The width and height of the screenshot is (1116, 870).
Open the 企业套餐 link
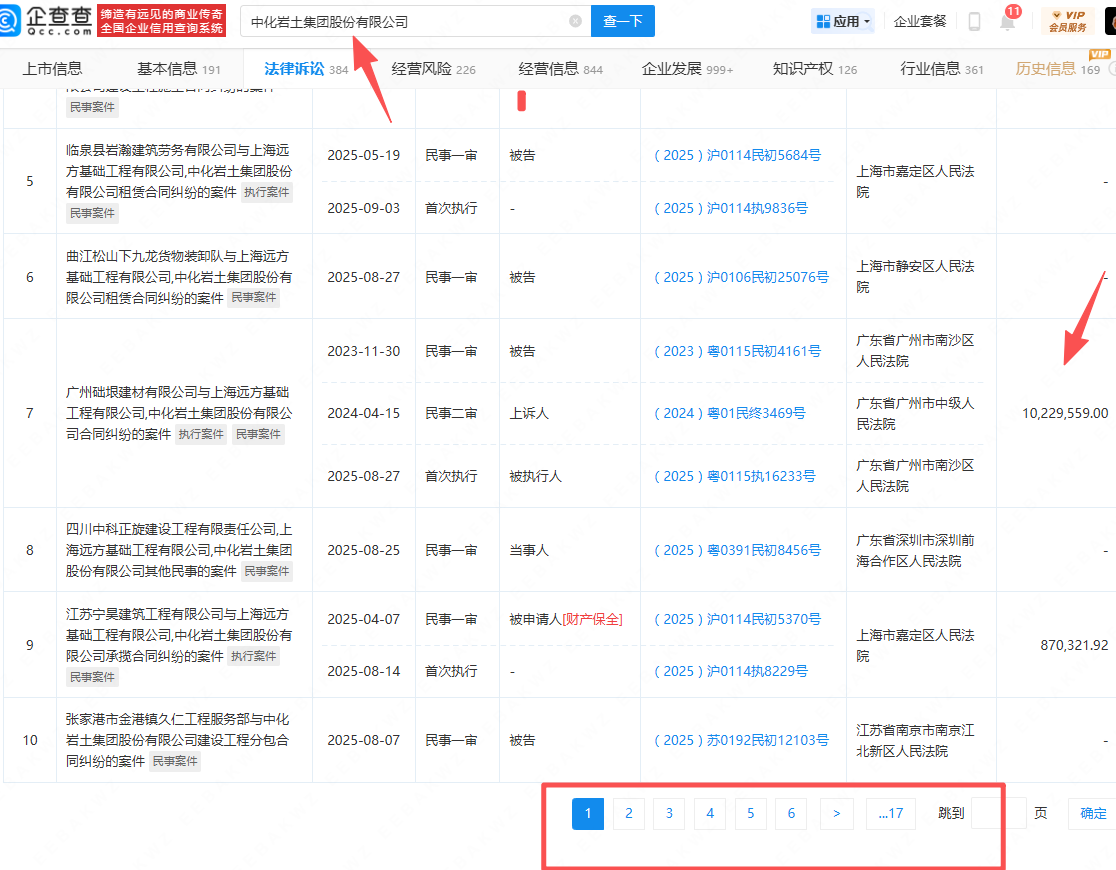[x=920, y=21]
